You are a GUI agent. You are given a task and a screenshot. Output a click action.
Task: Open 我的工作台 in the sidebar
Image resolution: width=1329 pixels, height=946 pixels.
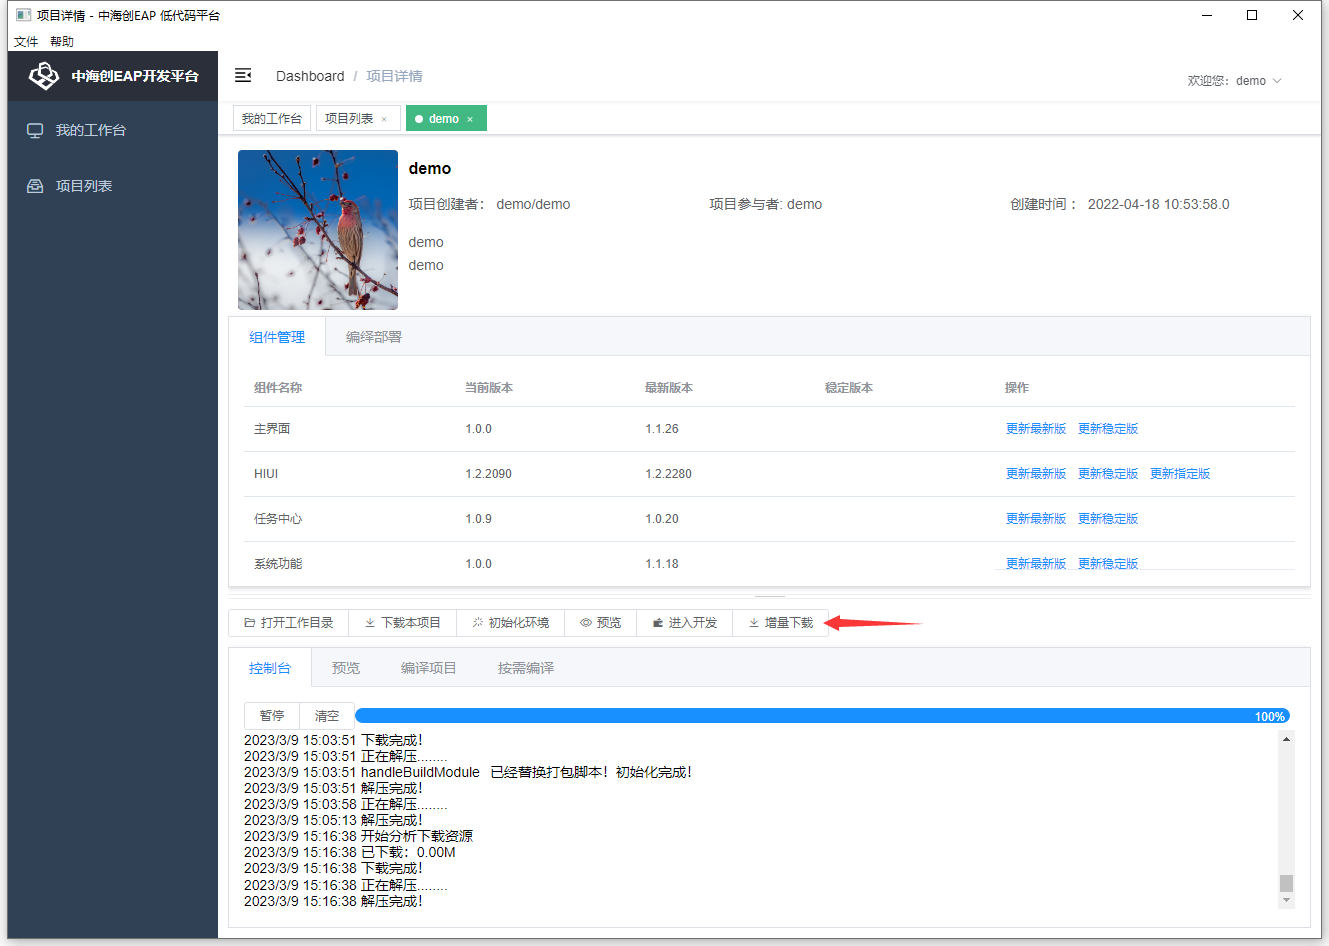click(90, 130)
